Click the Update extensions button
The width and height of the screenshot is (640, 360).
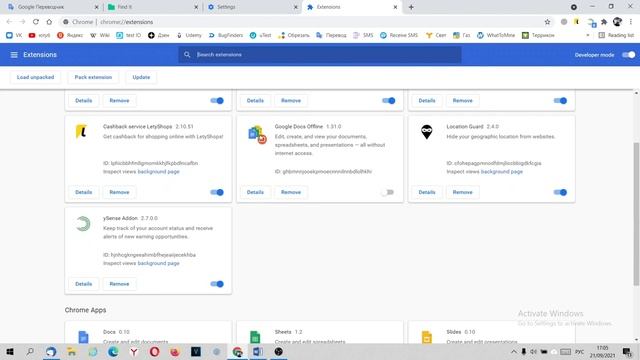pyautogui.click(x=141, y=77)
